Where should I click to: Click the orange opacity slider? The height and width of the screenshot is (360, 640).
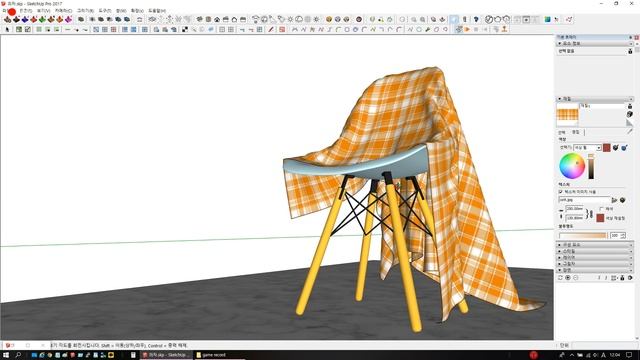pos(583,236)
